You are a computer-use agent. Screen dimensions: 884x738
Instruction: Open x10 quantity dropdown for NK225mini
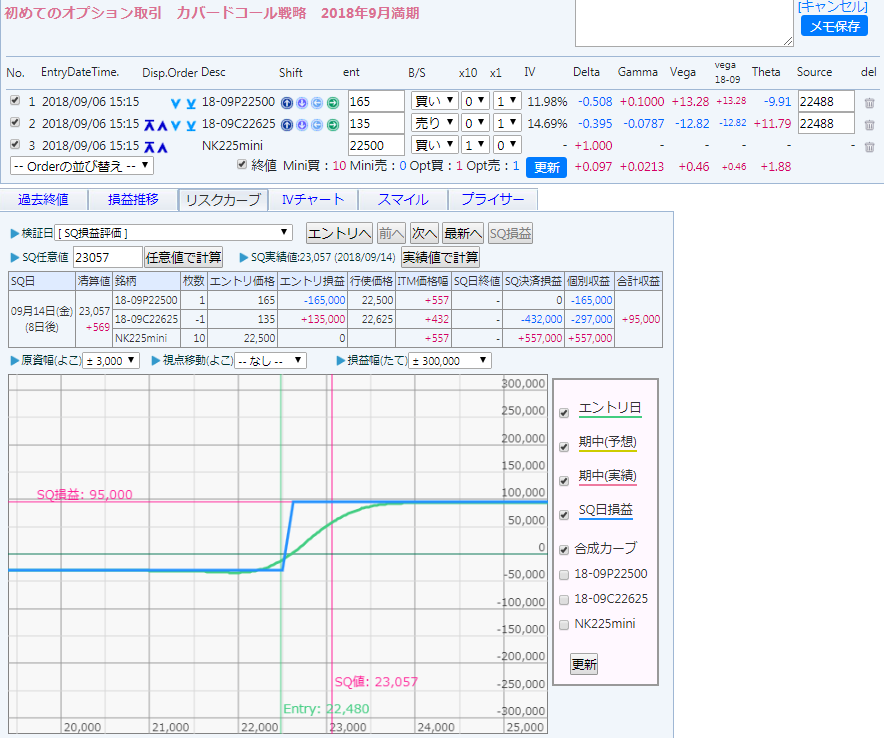click(475, 145)
